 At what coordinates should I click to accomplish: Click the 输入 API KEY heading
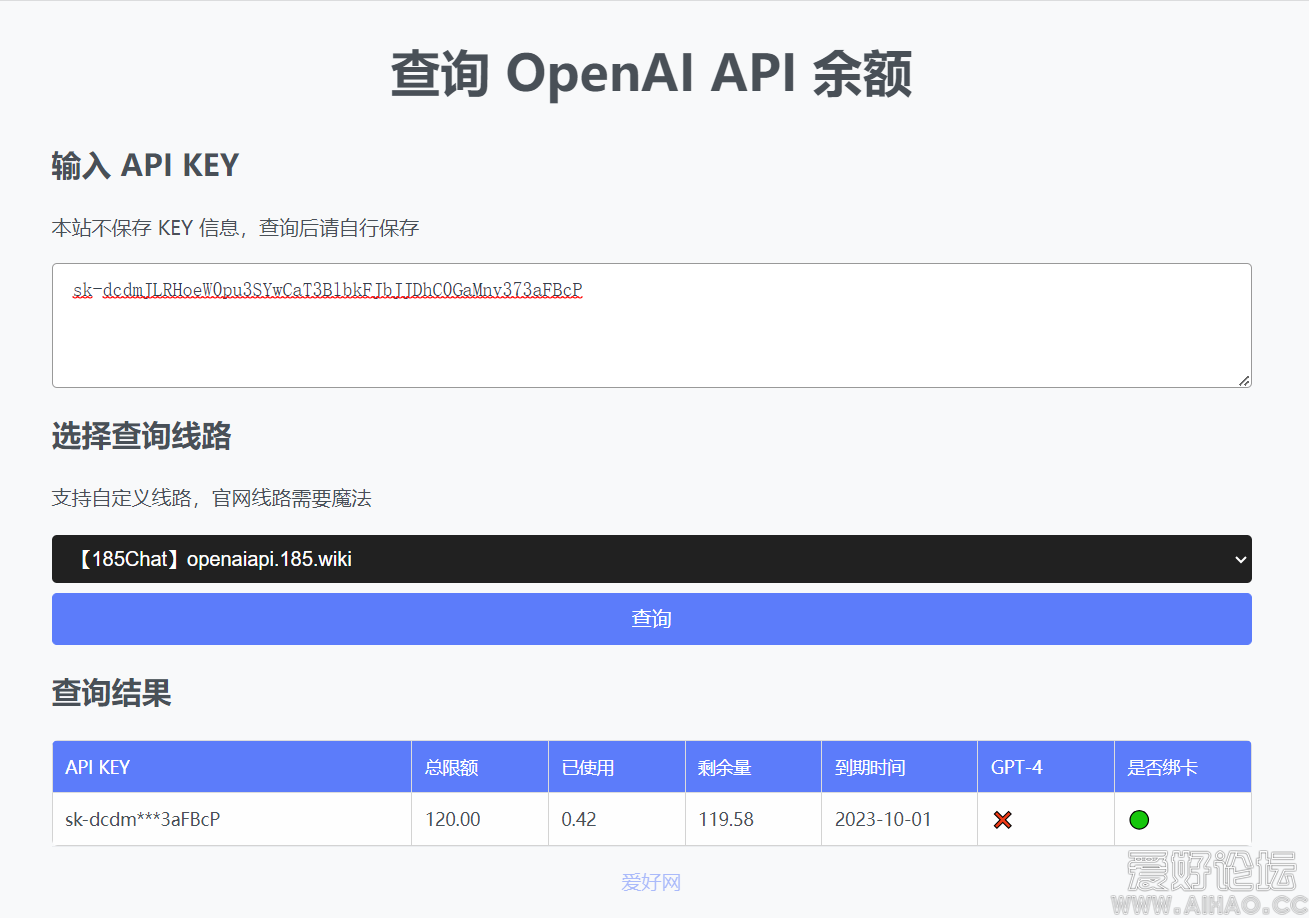[x=145, y=165]
